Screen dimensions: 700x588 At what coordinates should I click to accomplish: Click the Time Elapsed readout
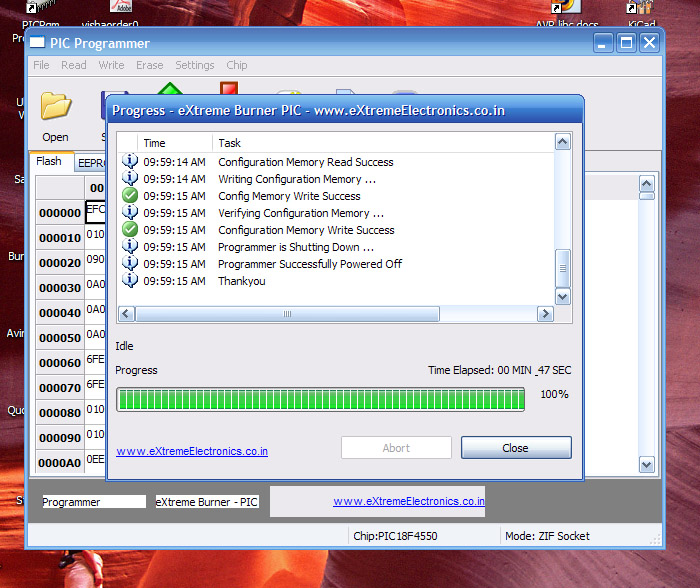coord(500,370)
